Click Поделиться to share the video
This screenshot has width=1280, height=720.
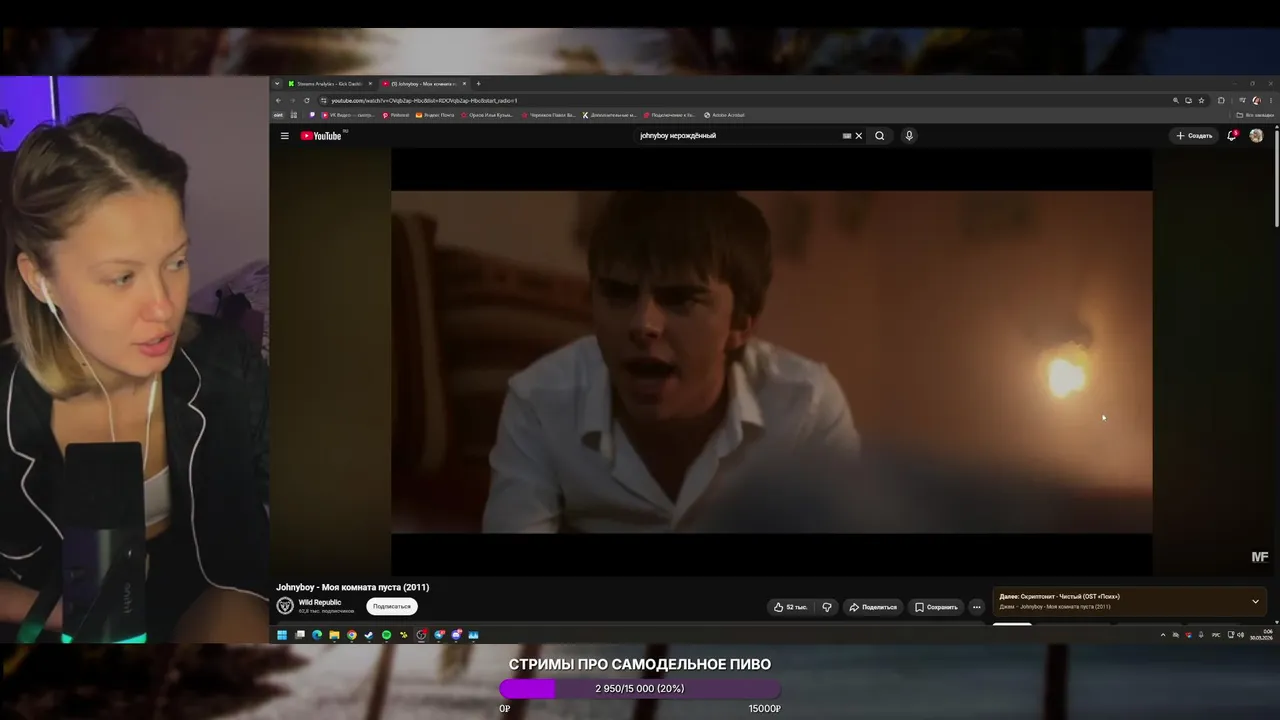[x=873, y=607]
